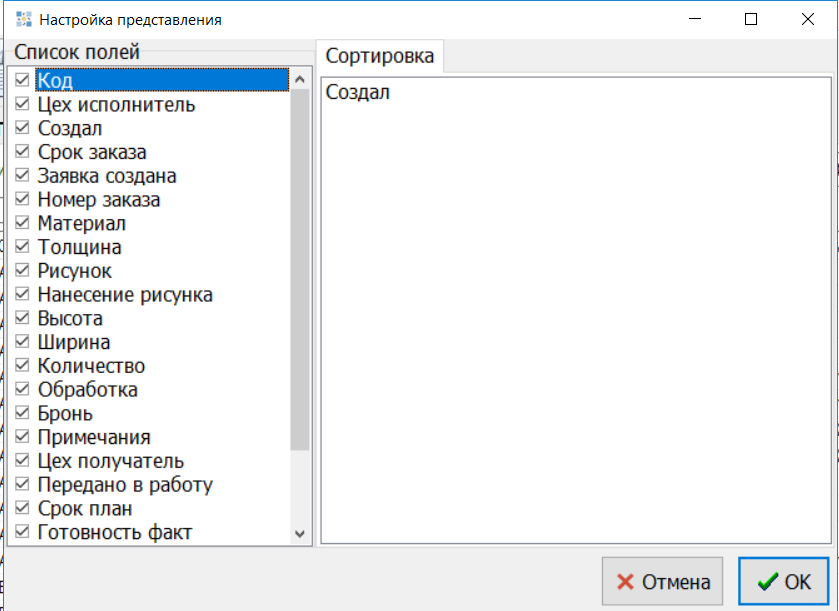Uncheck the Количество checkbox
This screenshot has height=611, width=839.
(23, 366)
